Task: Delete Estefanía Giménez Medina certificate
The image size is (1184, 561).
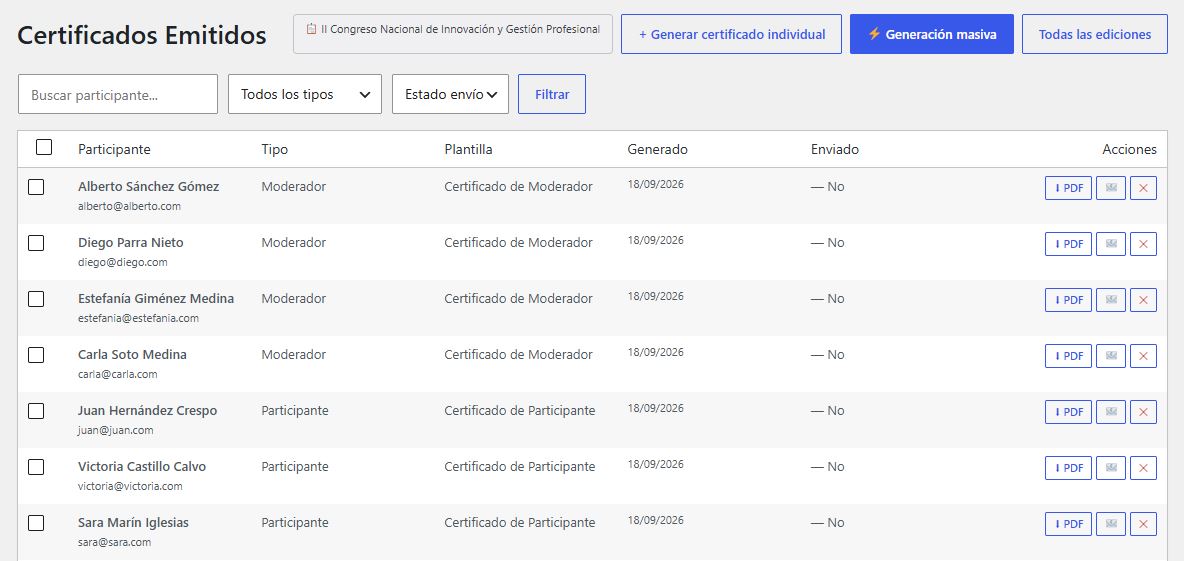Action: (1143, 300)
